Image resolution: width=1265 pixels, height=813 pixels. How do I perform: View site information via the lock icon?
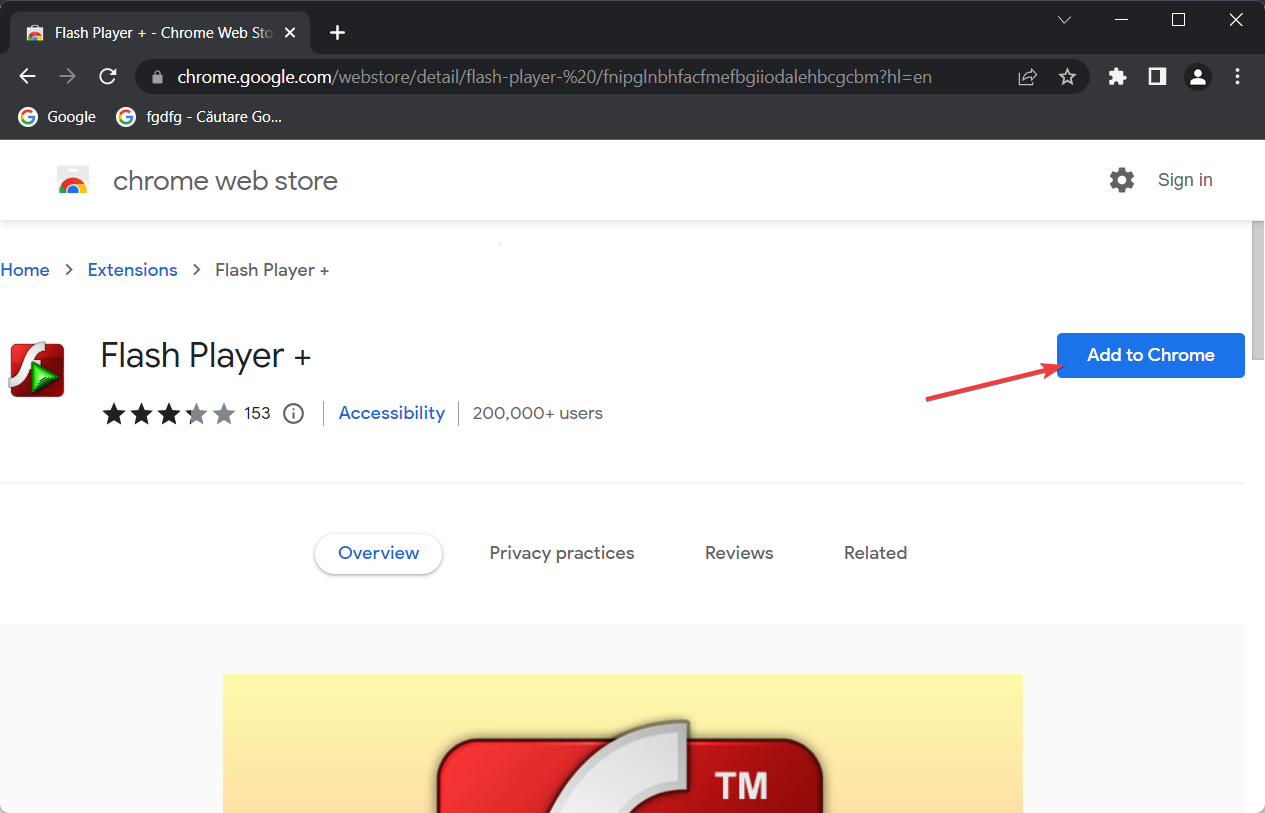[156, 77]
